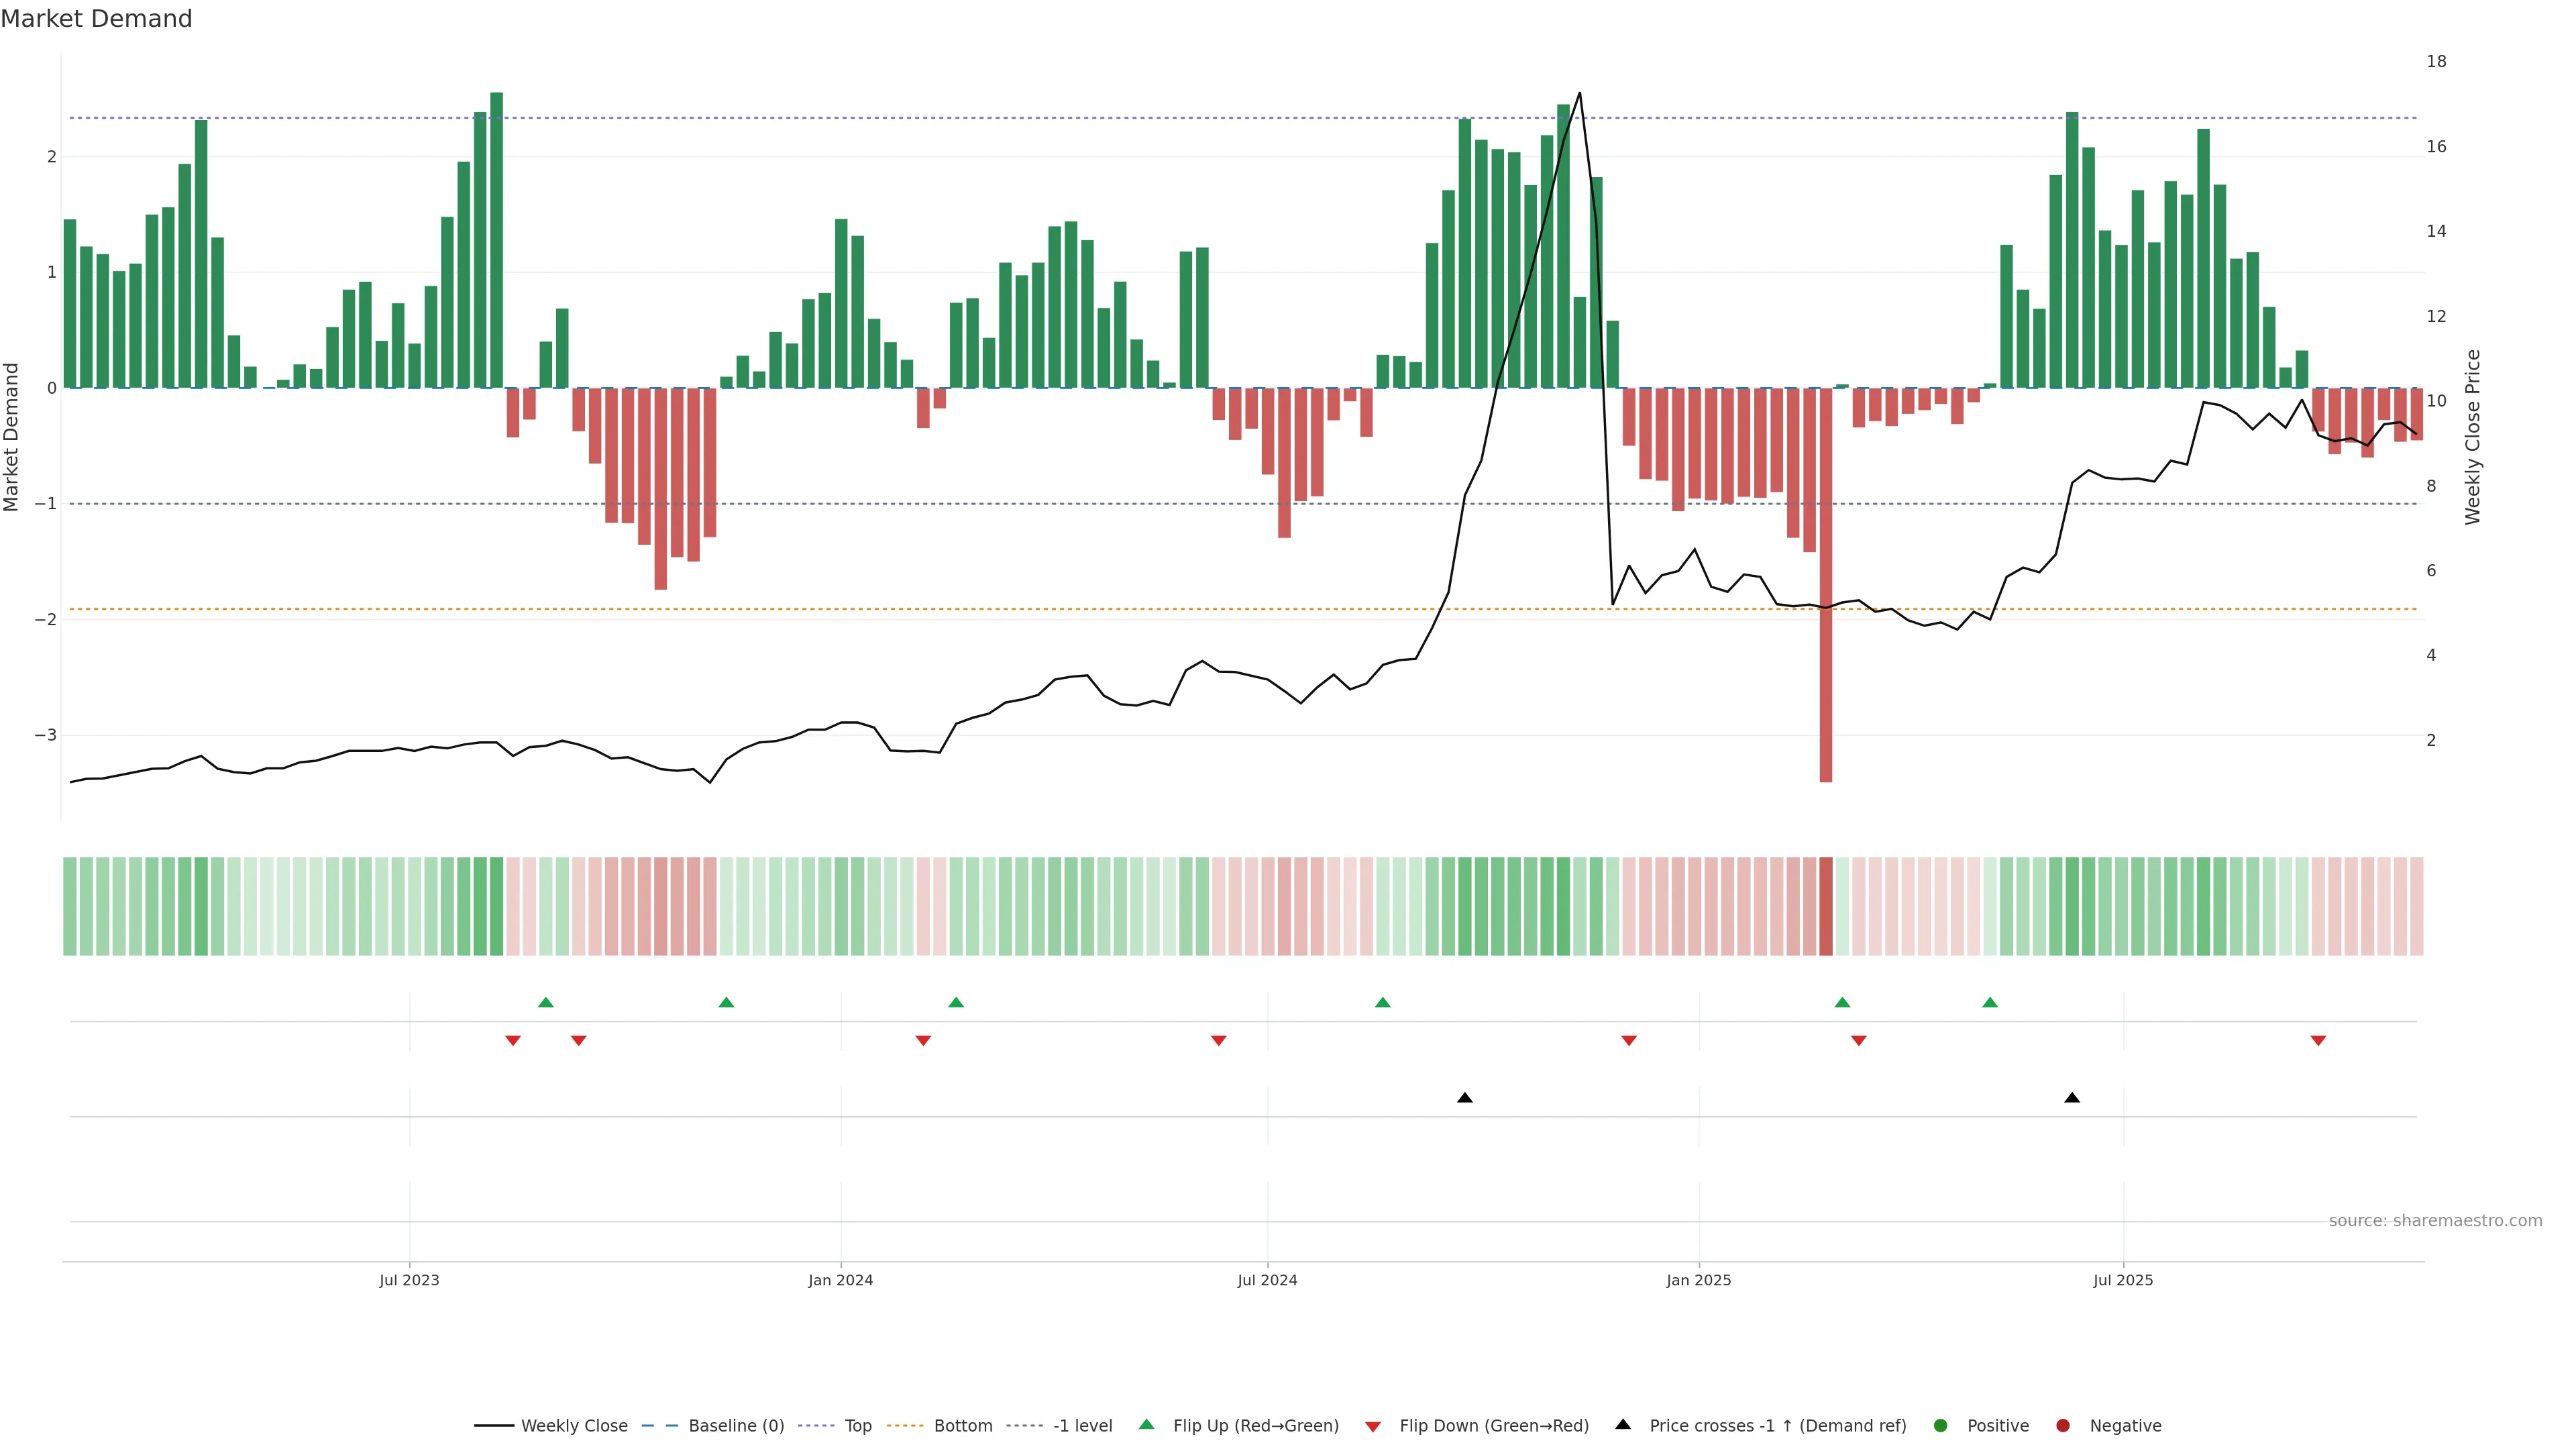2576x1449 pixels.
Task: Click black triangle marker between Jul 2024 and Jan 2025
Action: coord(1465,1098)
